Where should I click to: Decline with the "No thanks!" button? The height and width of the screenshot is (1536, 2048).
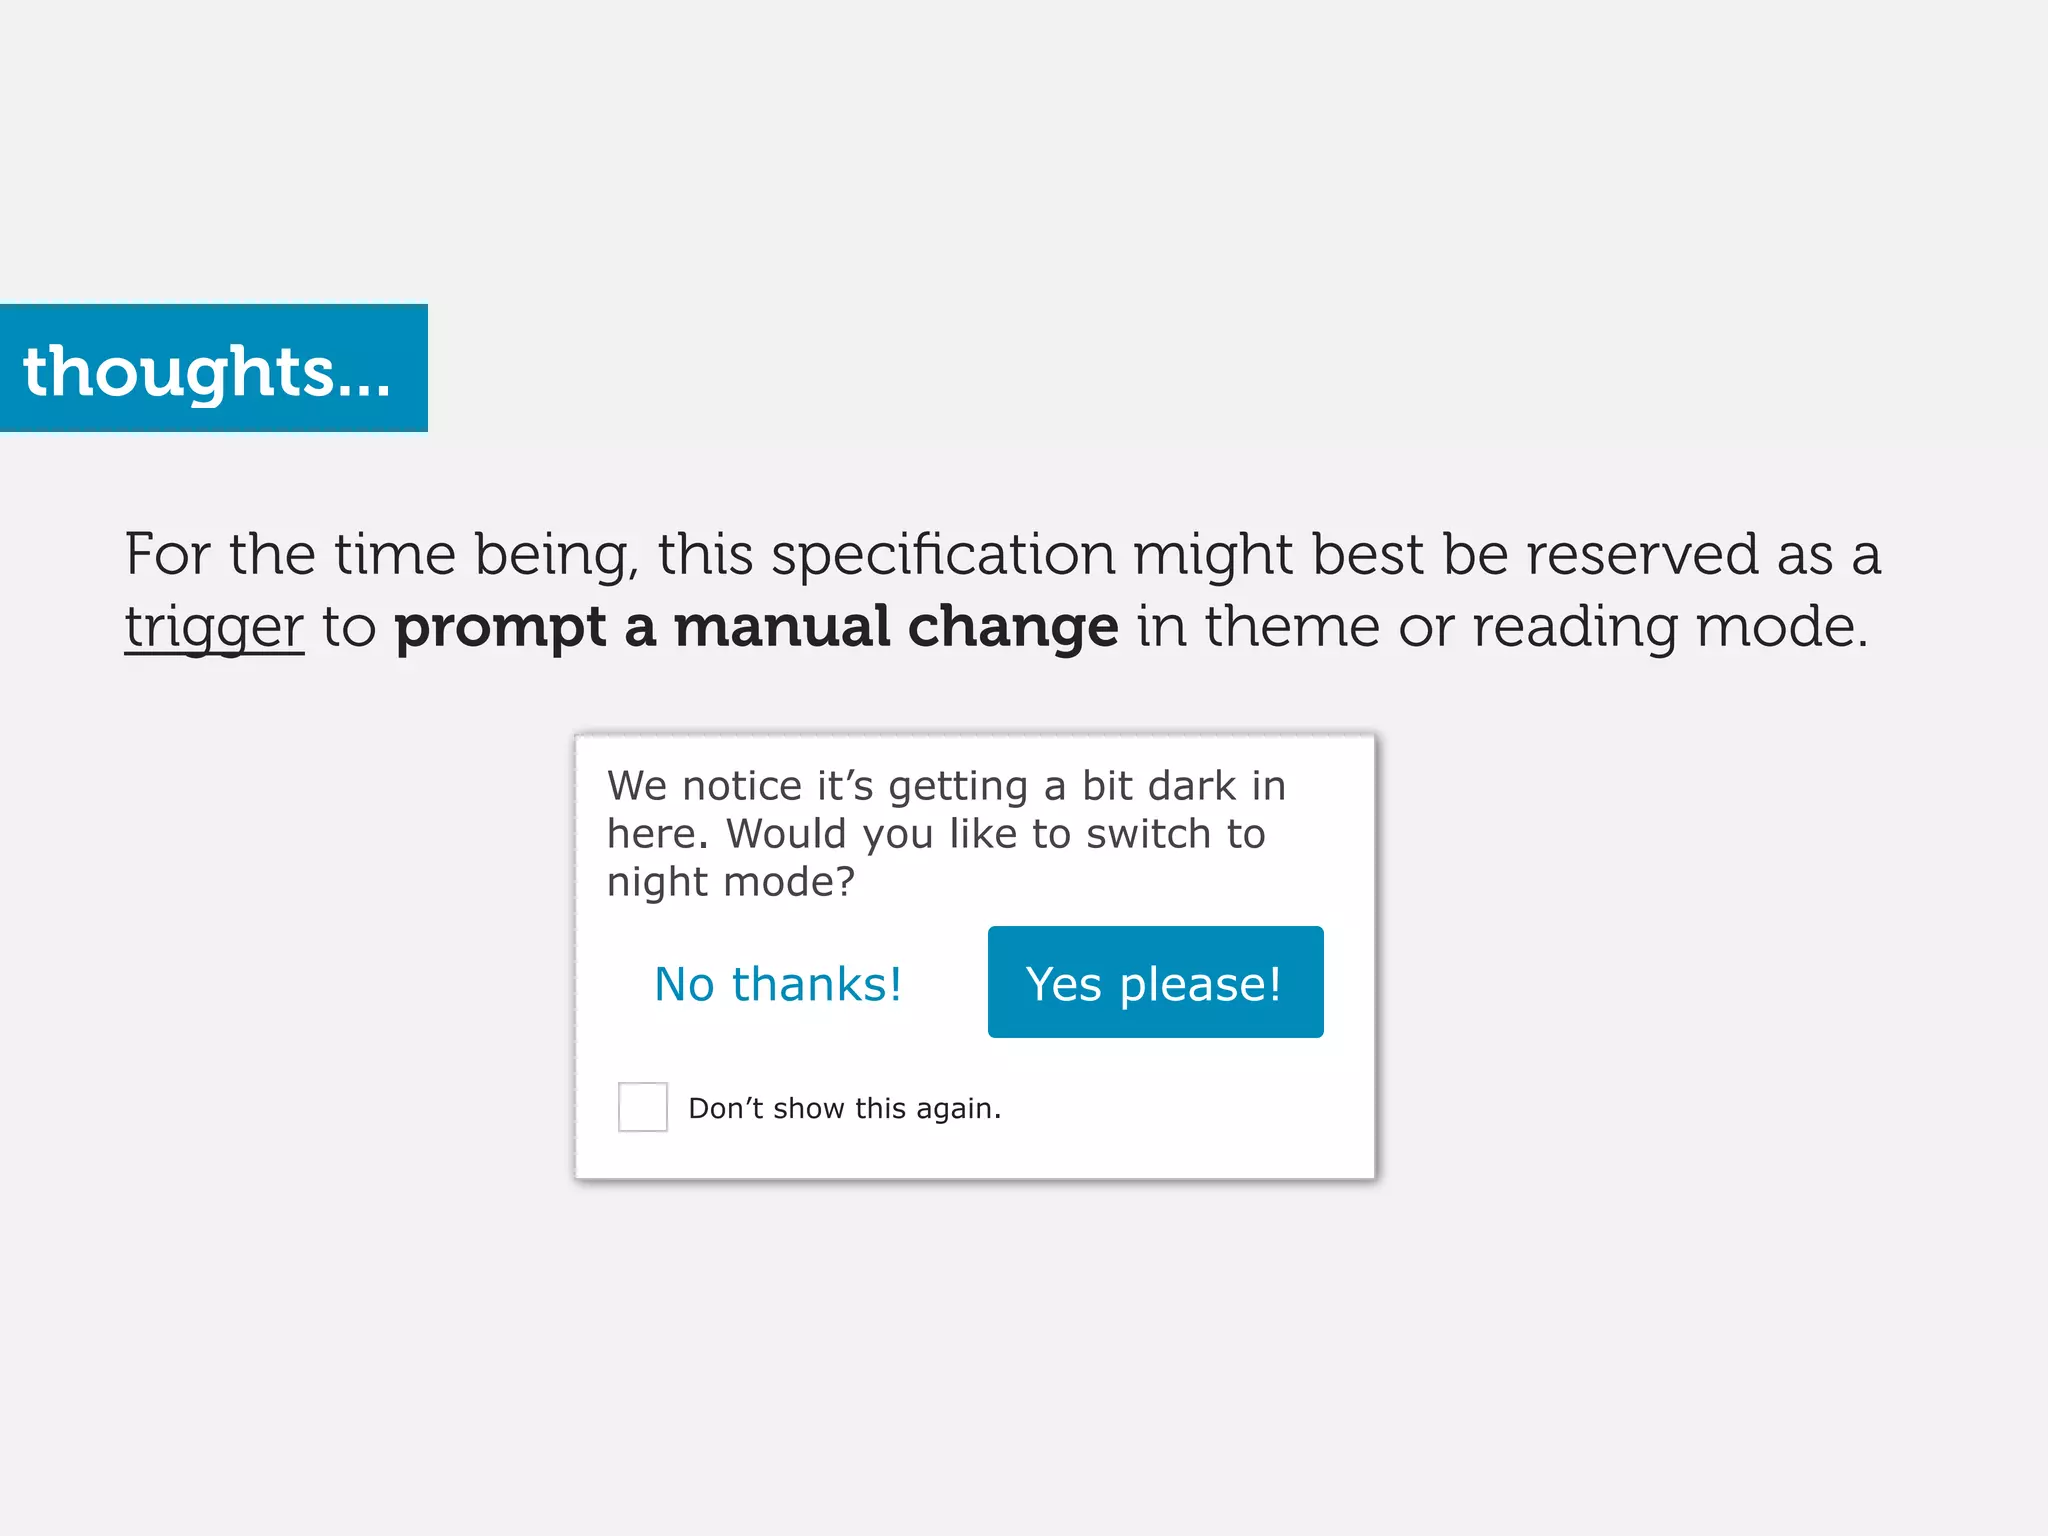pyautogui.click(x=778, y=984)
